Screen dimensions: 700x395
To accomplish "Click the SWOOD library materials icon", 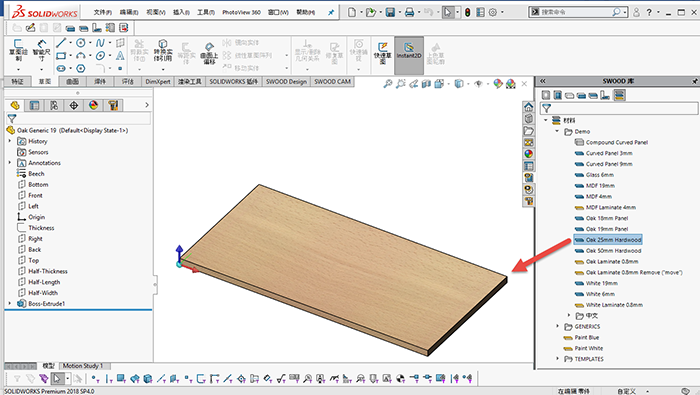I will click(619, 95).
